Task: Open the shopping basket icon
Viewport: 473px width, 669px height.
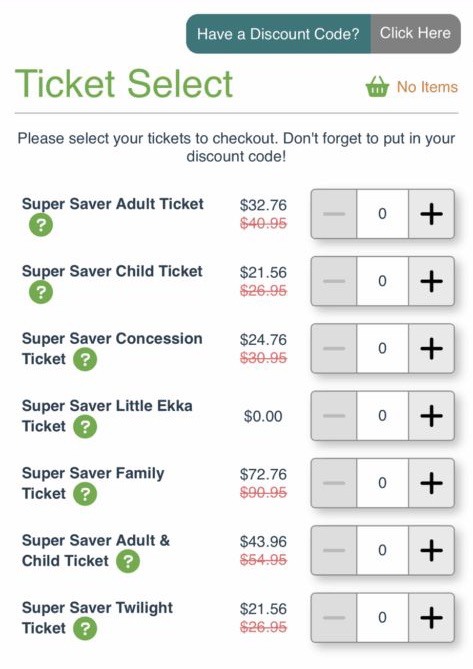Action: [377, 87]
